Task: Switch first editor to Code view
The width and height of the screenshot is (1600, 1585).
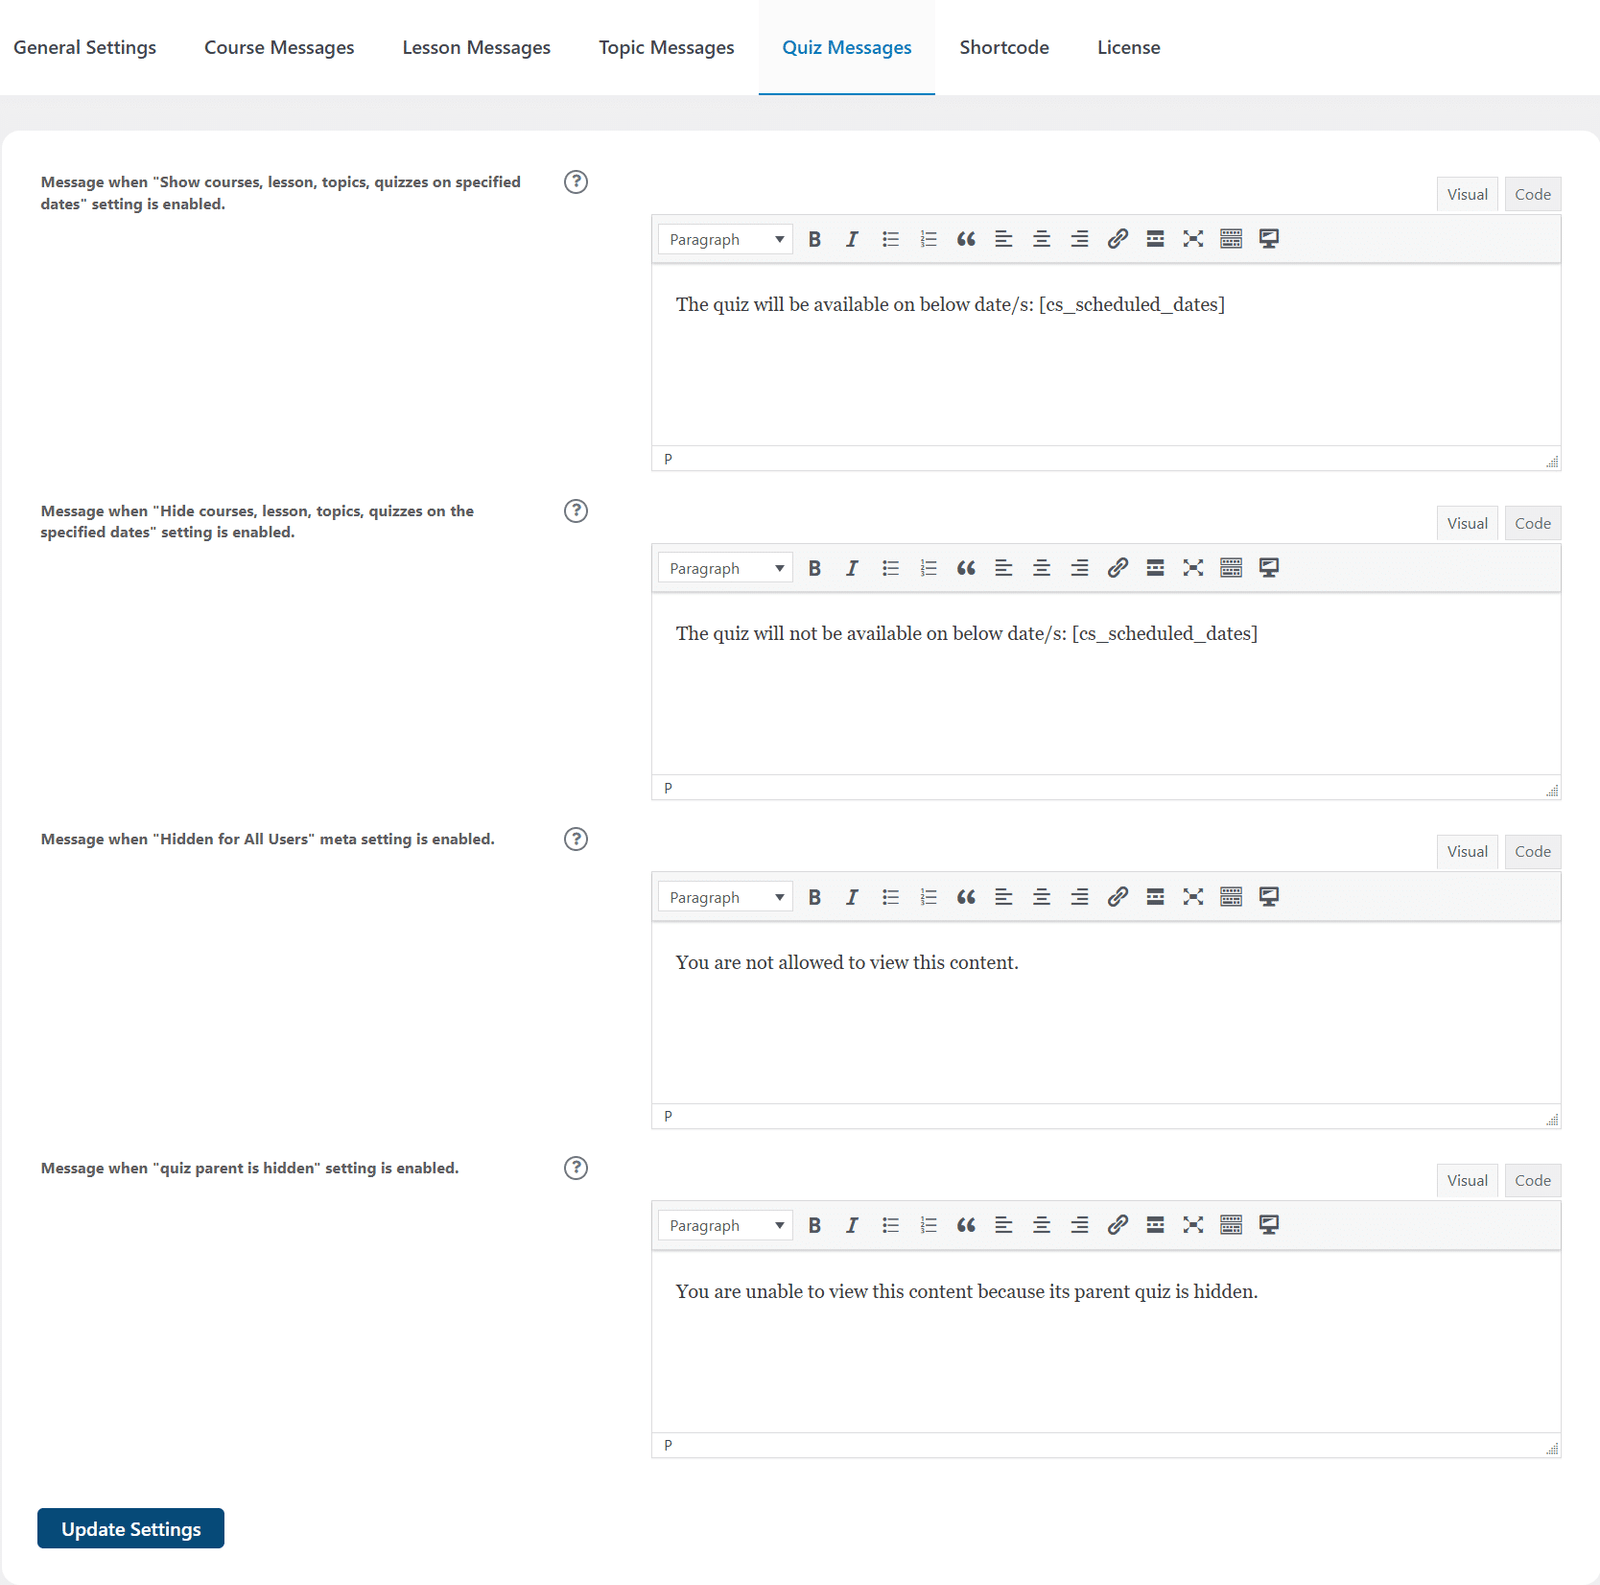Action: (x=1532, y=194)
